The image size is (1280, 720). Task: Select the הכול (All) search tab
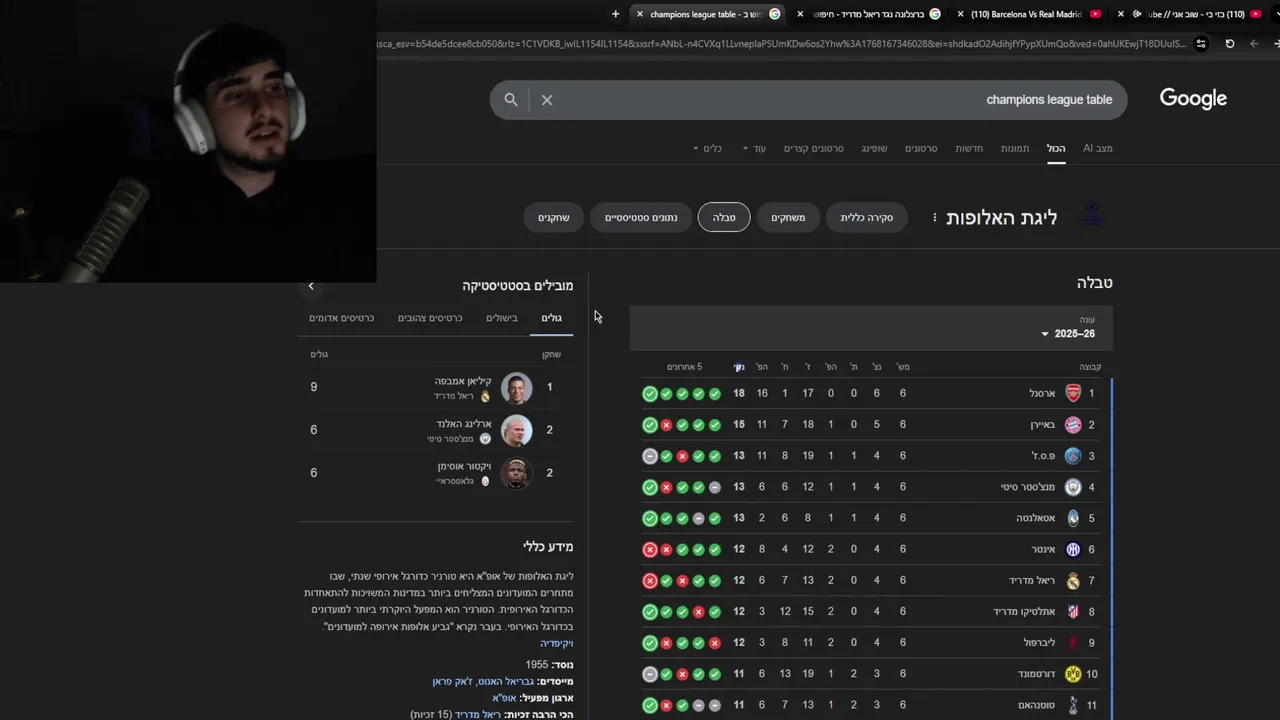pyautogui.click(x=1056, y=148)
